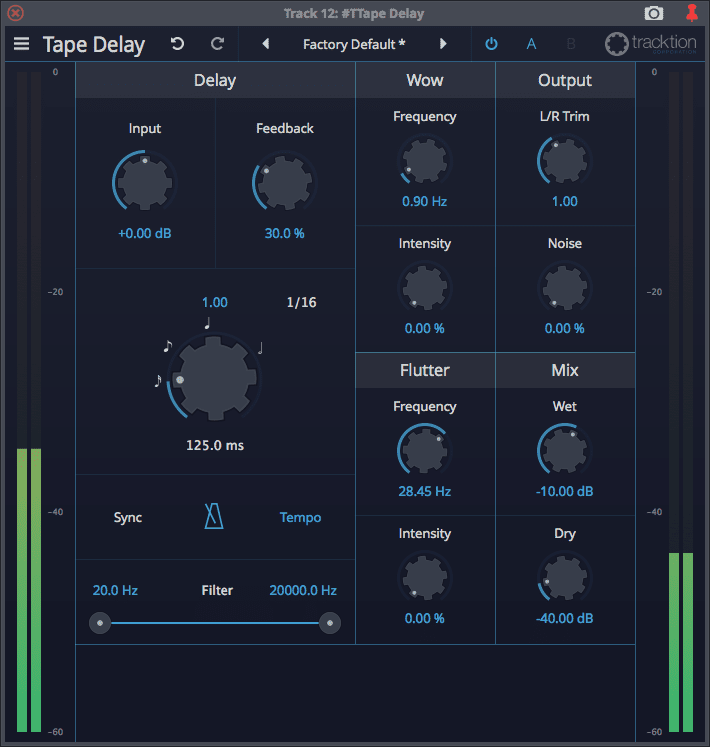This screenshot has height=747, width=710.
Task: Toggle the metronome sync icon
Action: coord(214,516)
